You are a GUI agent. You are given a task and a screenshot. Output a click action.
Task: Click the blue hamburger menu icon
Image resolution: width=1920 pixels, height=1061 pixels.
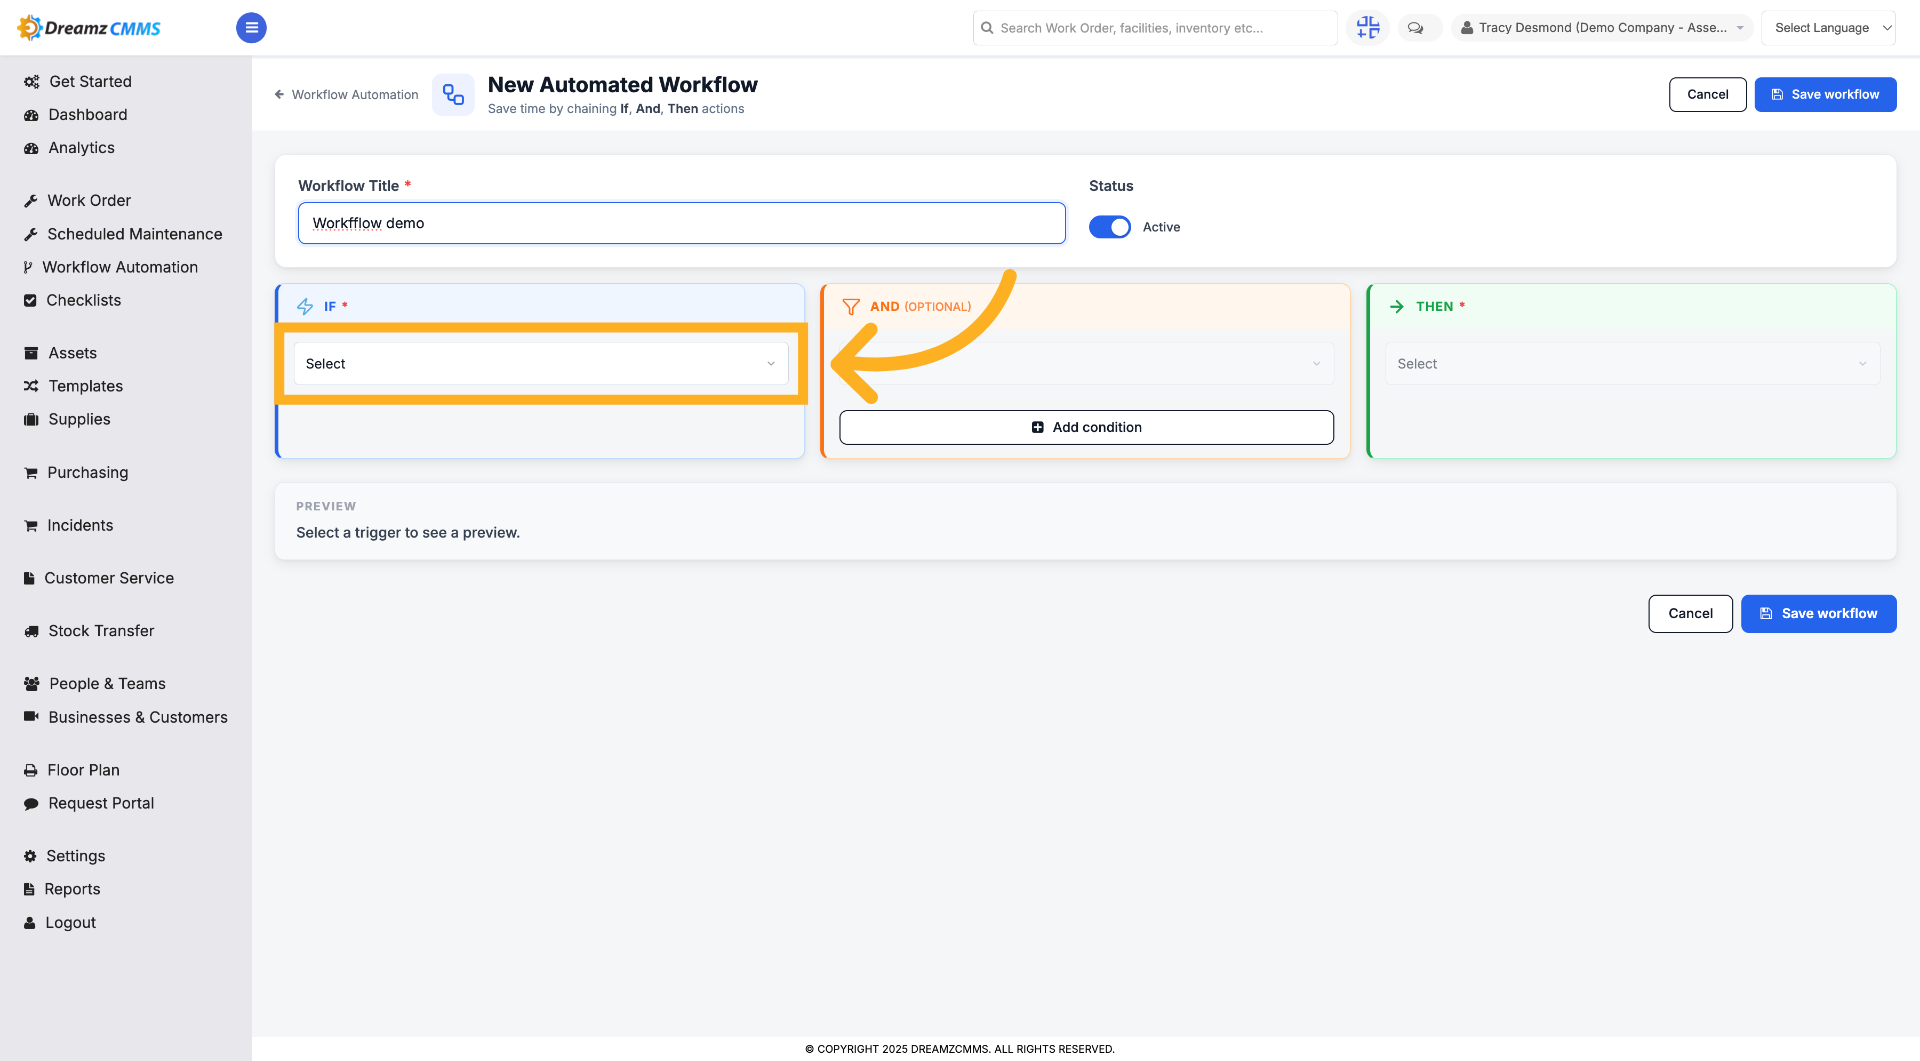pos(251,28)
